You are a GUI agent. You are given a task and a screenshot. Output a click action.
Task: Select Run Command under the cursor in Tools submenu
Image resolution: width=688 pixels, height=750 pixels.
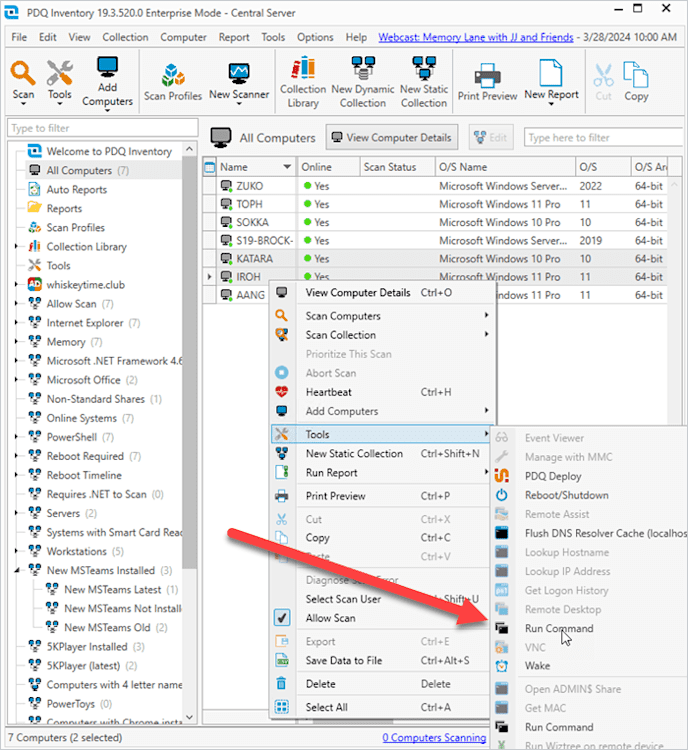tap(559, 629)
